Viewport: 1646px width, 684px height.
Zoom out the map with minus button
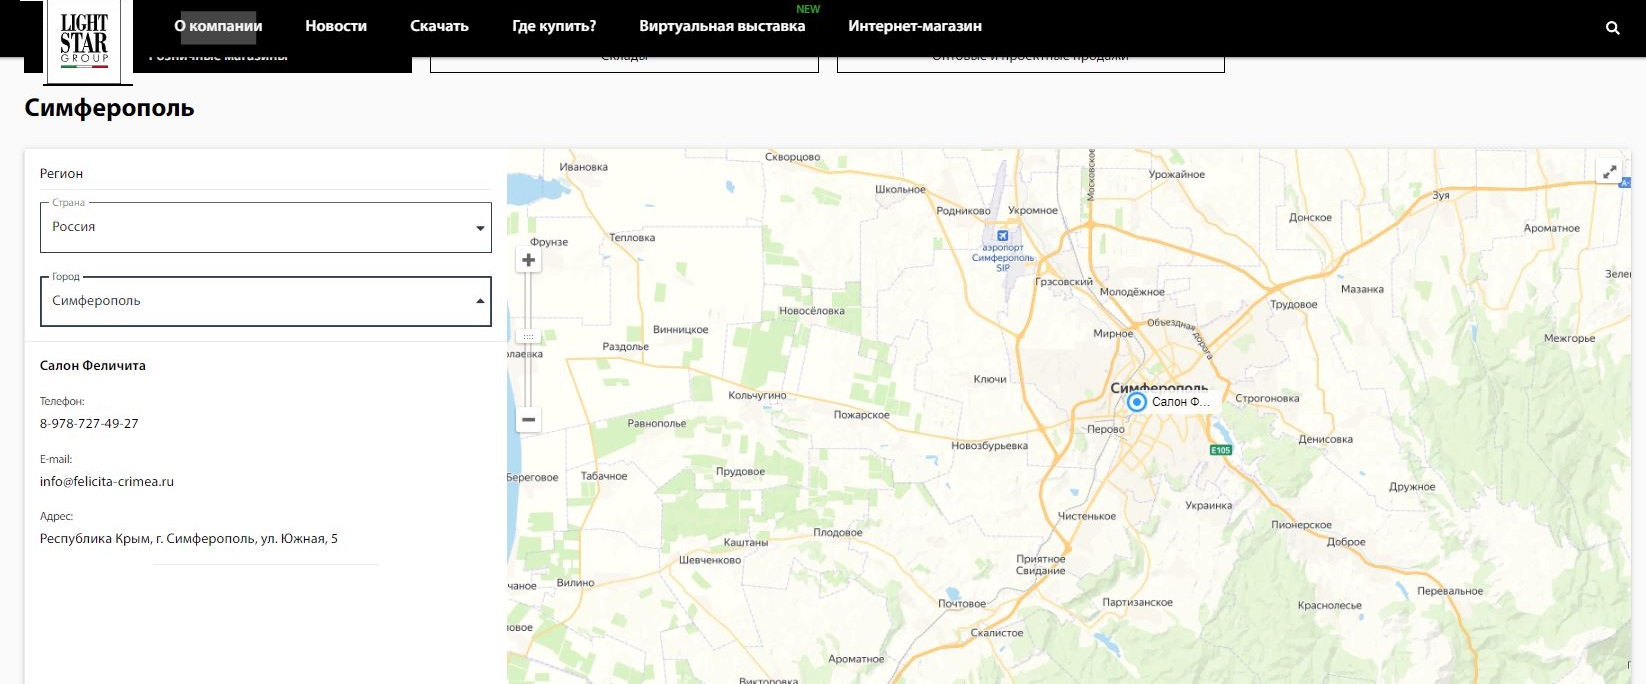(x=529, y=420)
